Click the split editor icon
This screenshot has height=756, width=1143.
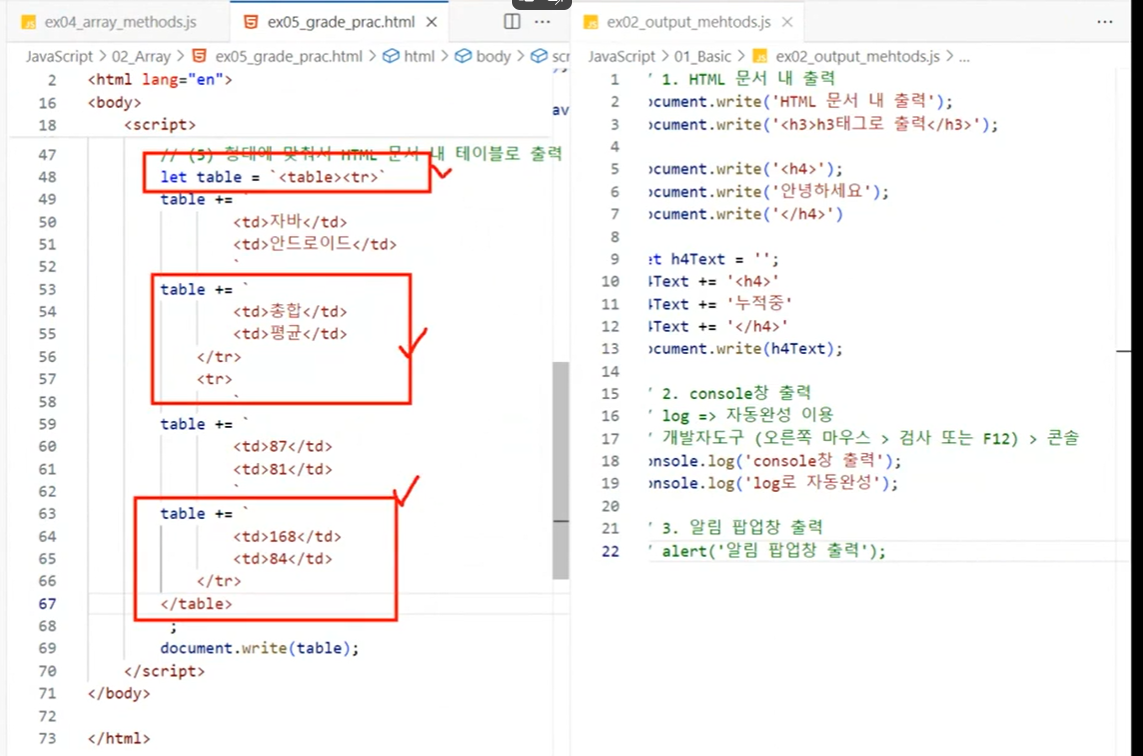pyautogui.click(x=512, y=22)
